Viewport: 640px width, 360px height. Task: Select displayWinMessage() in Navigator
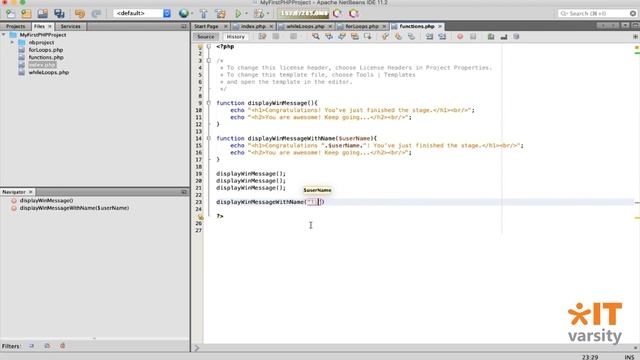(x=47, y=200)
